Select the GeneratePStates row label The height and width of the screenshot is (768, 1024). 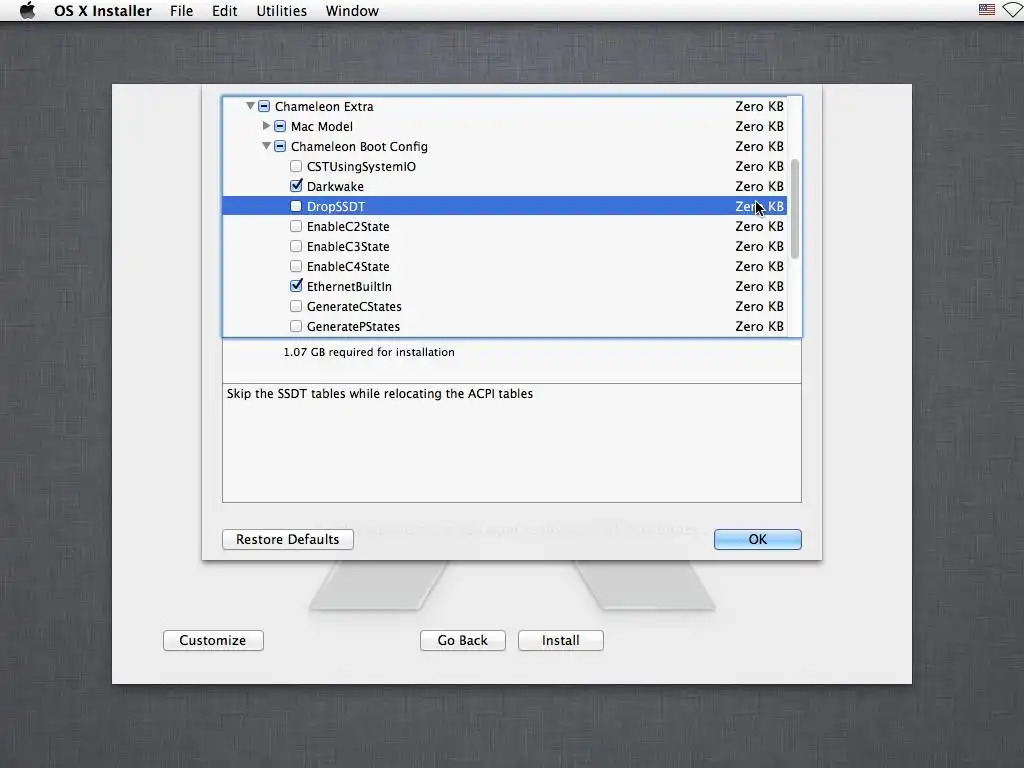click(353, 327)
